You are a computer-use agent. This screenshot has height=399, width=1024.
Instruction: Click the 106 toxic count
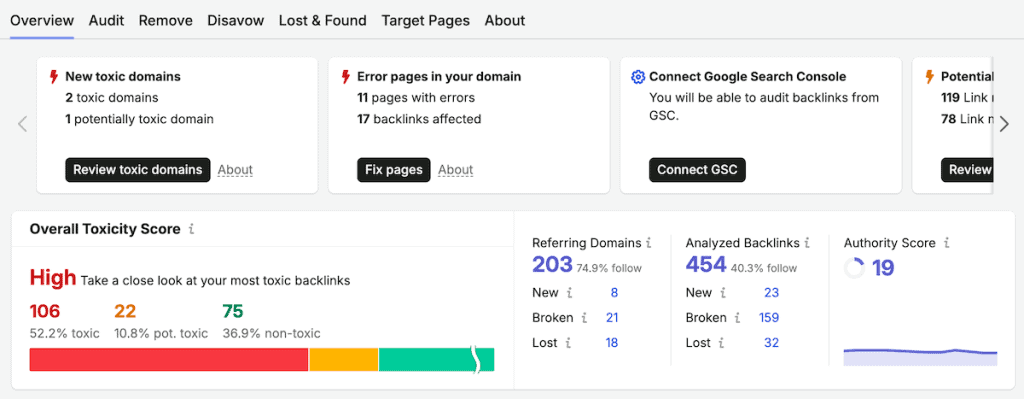(x=44, y=311)
